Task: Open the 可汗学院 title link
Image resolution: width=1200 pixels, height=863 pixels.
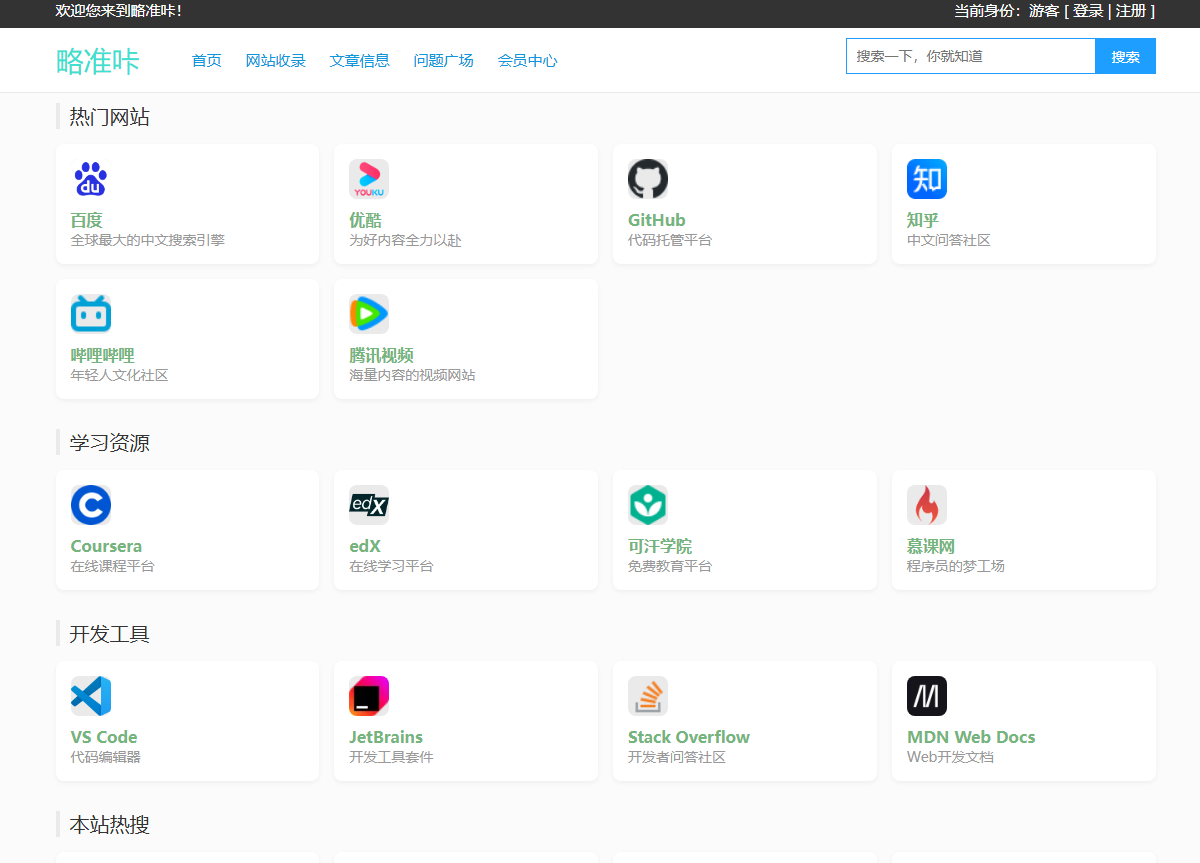Action: click(x=660, y=546)
